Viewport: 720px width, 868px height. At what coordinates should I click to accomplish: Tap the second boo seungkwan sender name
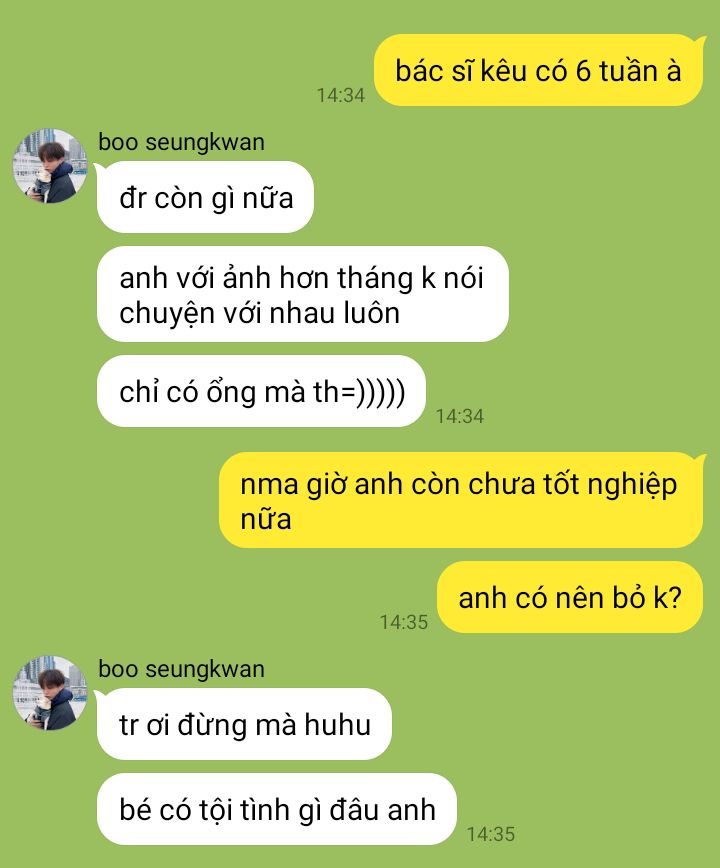(x=182, y=669)
